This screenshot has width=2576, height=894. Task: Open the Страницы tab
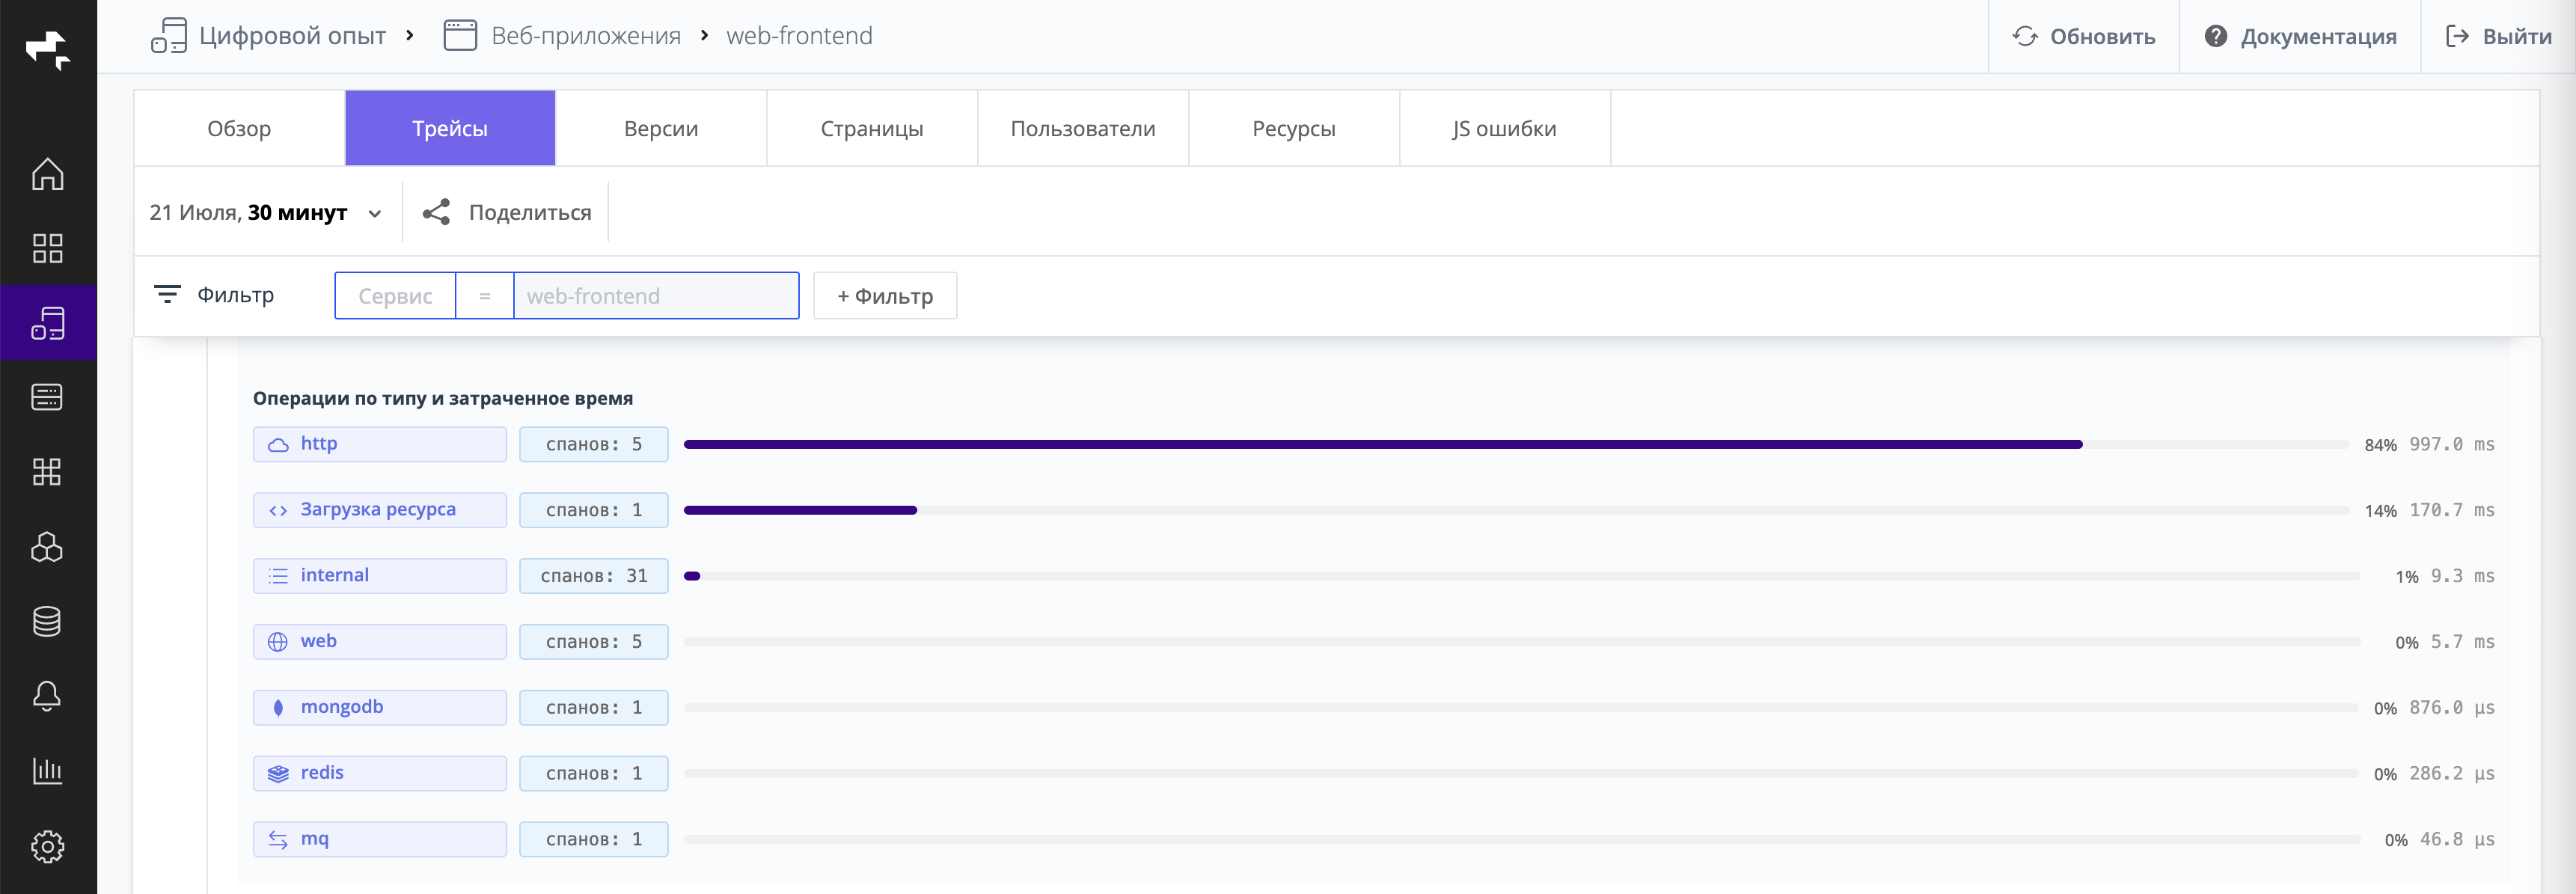point(872,128)
